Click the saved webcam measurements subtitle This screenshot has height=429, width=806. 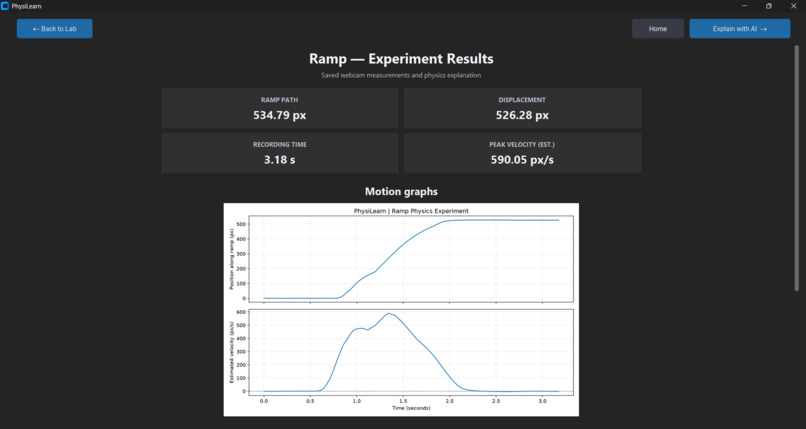point(401,75)
